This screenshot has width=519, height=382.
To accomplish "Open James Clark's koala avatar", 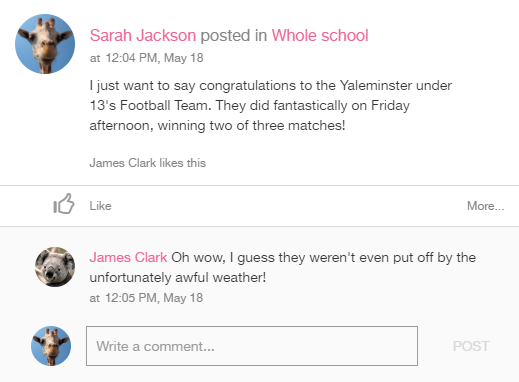I will click(55, 267).
